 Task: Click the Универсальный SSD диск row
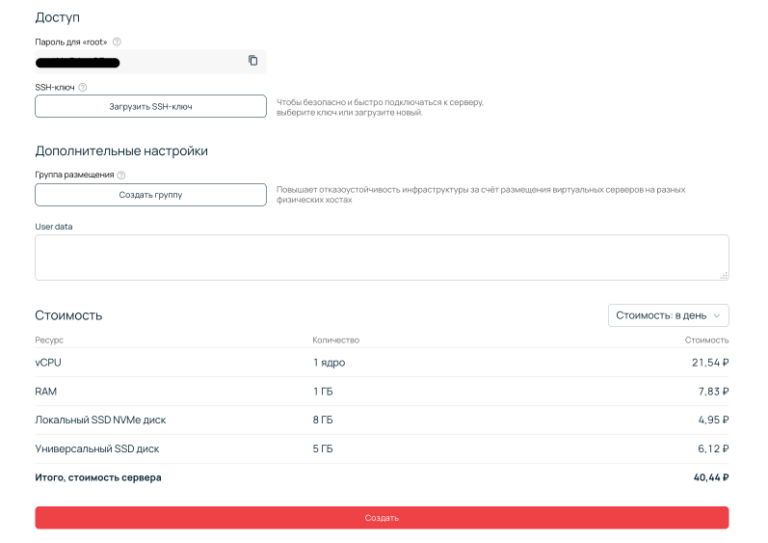[x=381, y=449]
